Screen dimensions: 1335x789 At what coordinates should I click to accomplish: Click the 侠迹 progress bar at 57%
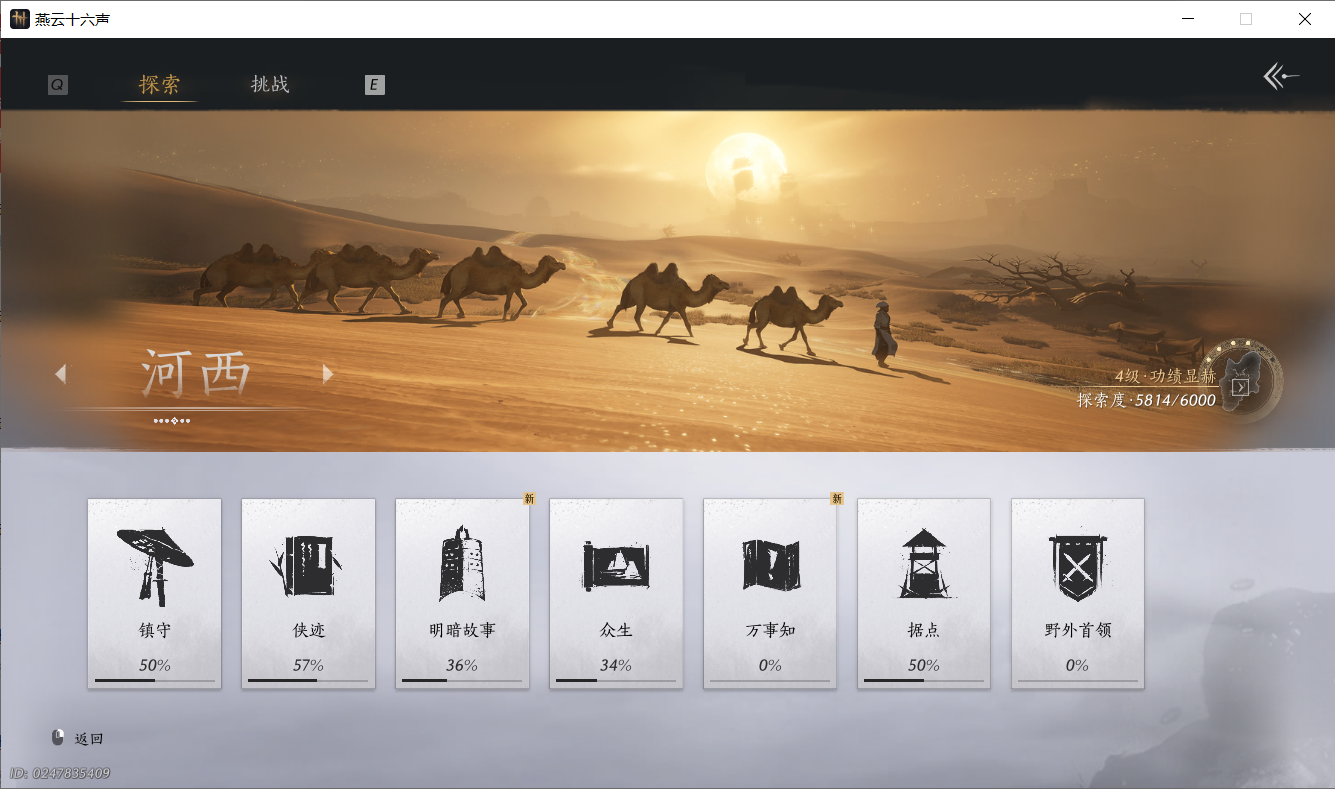click(x=308, y=681)
